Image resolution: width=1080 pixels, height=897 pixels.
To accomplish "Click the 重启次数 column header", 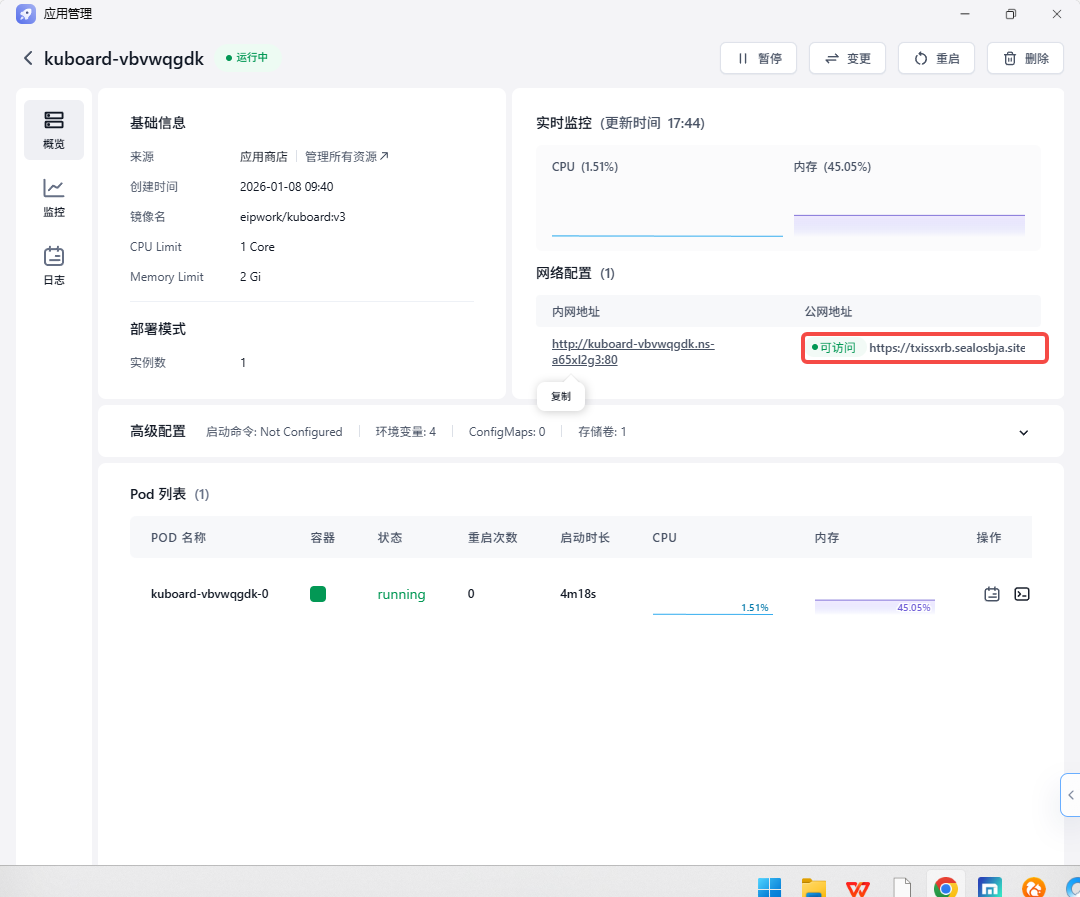I will tap(492, 537).
